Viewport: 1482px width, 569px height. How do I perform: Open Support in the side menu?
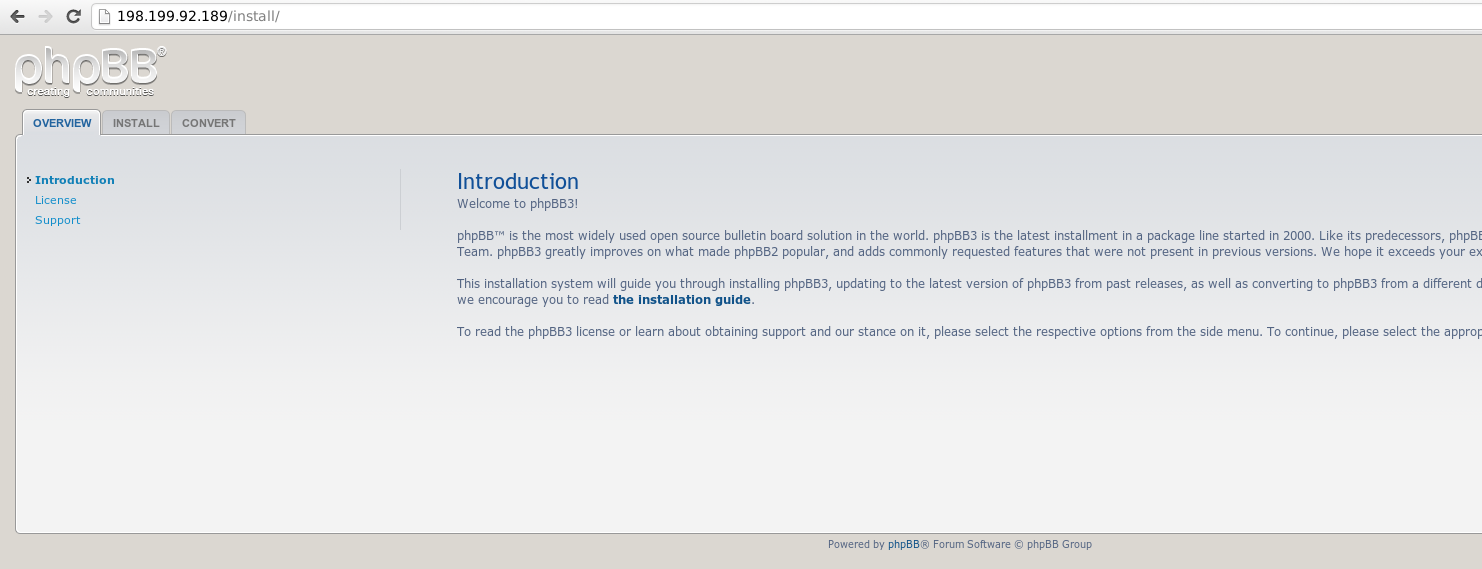click(58, 220)
